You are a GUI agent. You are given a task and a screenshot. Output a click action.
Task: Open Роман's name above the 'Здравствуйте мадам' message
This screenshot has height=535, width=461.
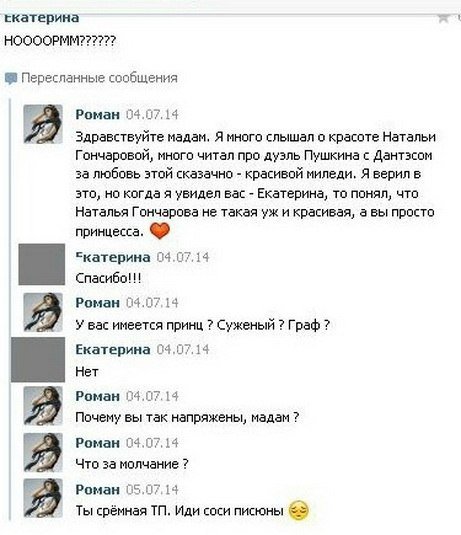(98, 115)
